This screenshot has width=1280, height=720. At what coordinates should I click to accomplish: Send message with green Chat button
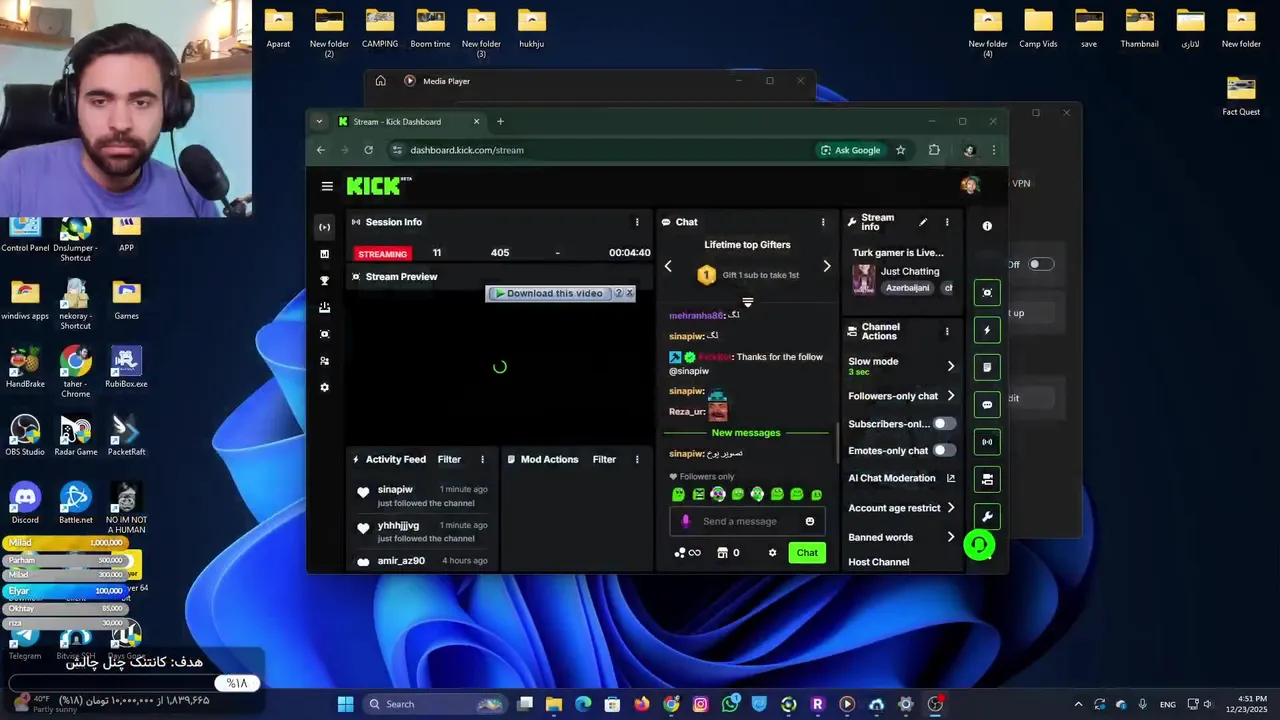pos(807,553)
